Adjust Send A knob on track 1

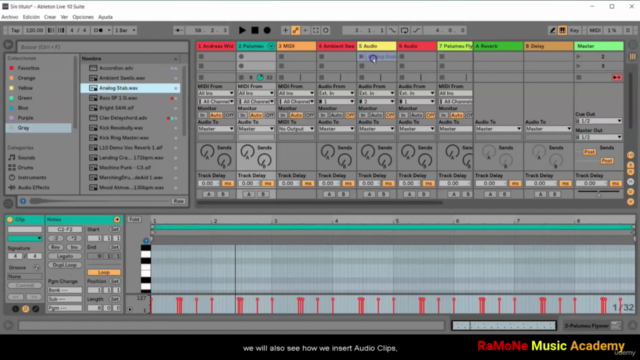[x=207, y=152]
